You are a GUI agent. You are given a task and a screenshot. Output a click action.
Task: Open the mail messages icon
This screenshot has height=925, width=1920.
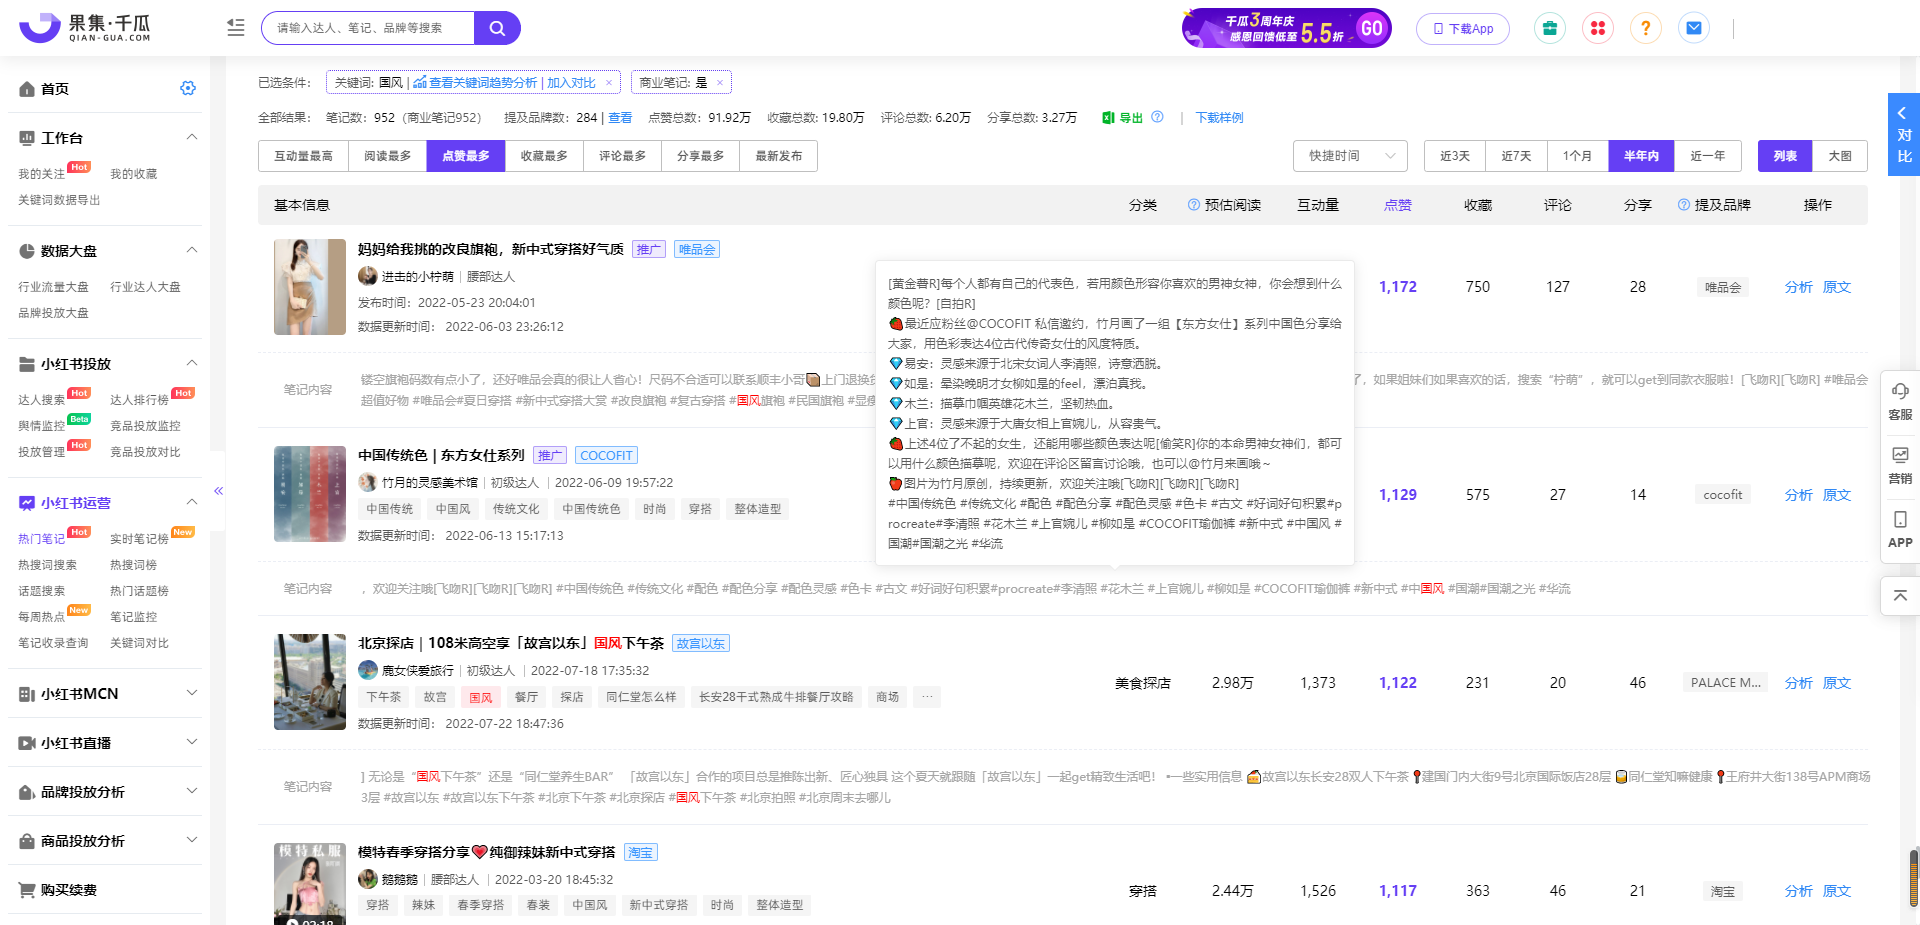tap(1694, 28)
